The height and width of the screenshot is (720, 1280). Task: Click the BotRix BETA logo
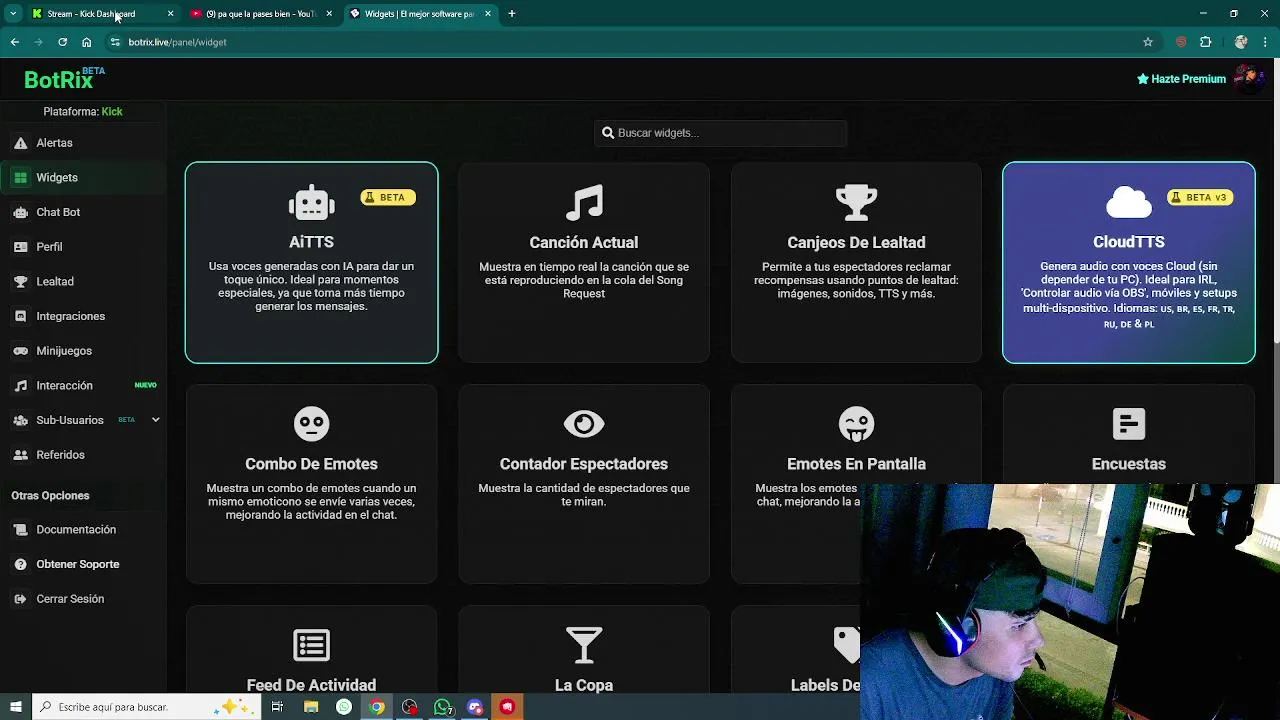click(64, 79)
